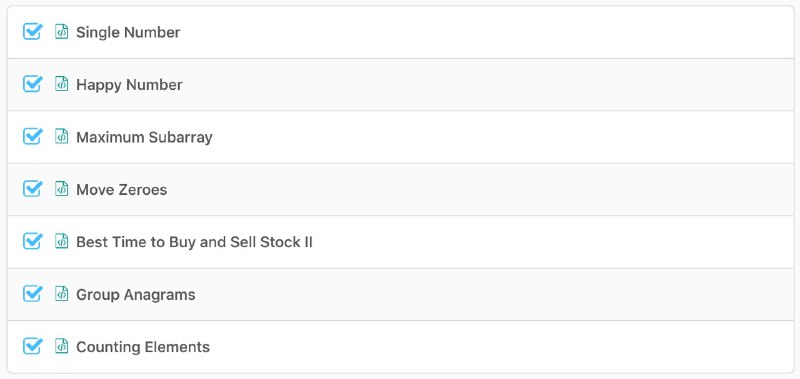
Task: Click the code file icon beside Counting Elements
Action: click(x=62, y=346)
